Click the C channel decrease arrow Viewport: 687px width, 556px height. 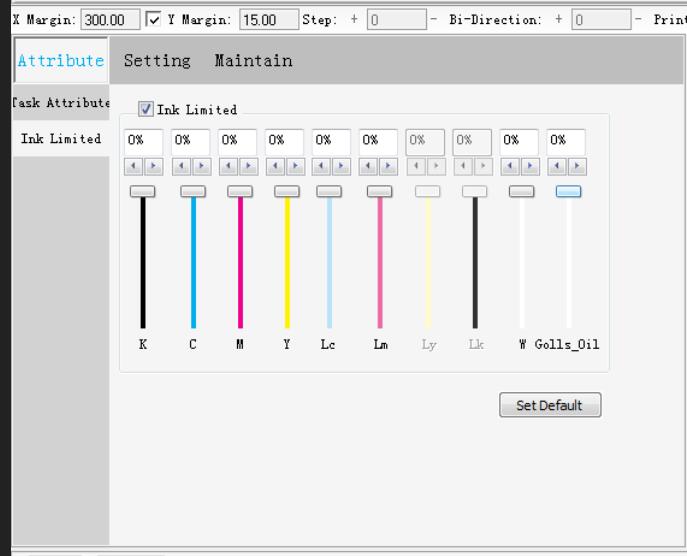point(181,166)
